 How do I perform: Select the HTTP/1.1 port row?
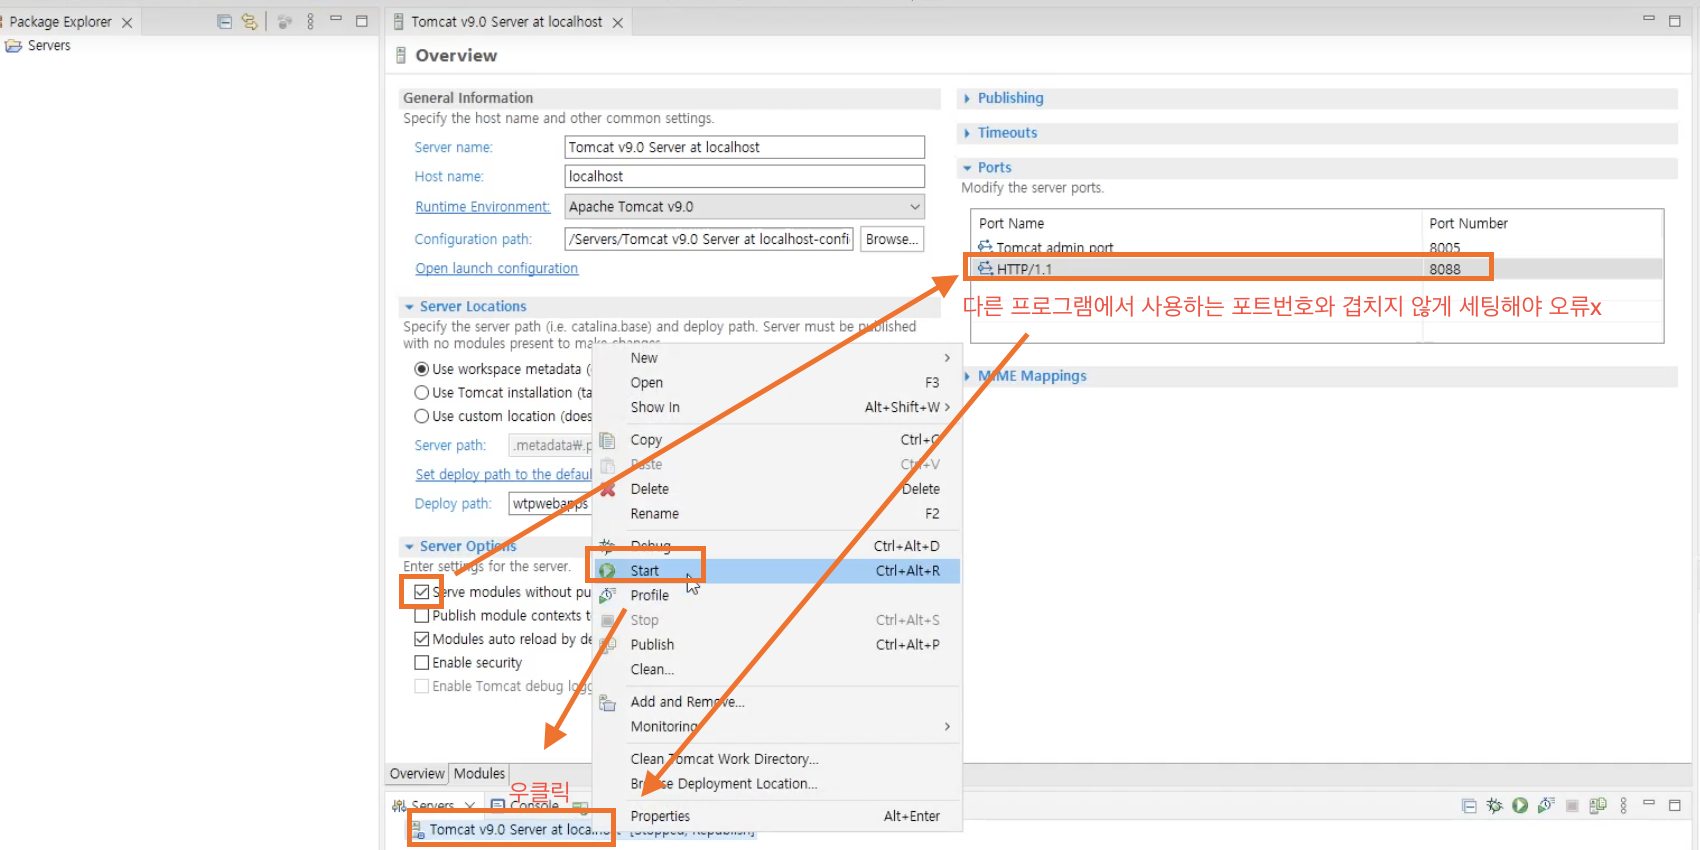[x=1316, y=269]
